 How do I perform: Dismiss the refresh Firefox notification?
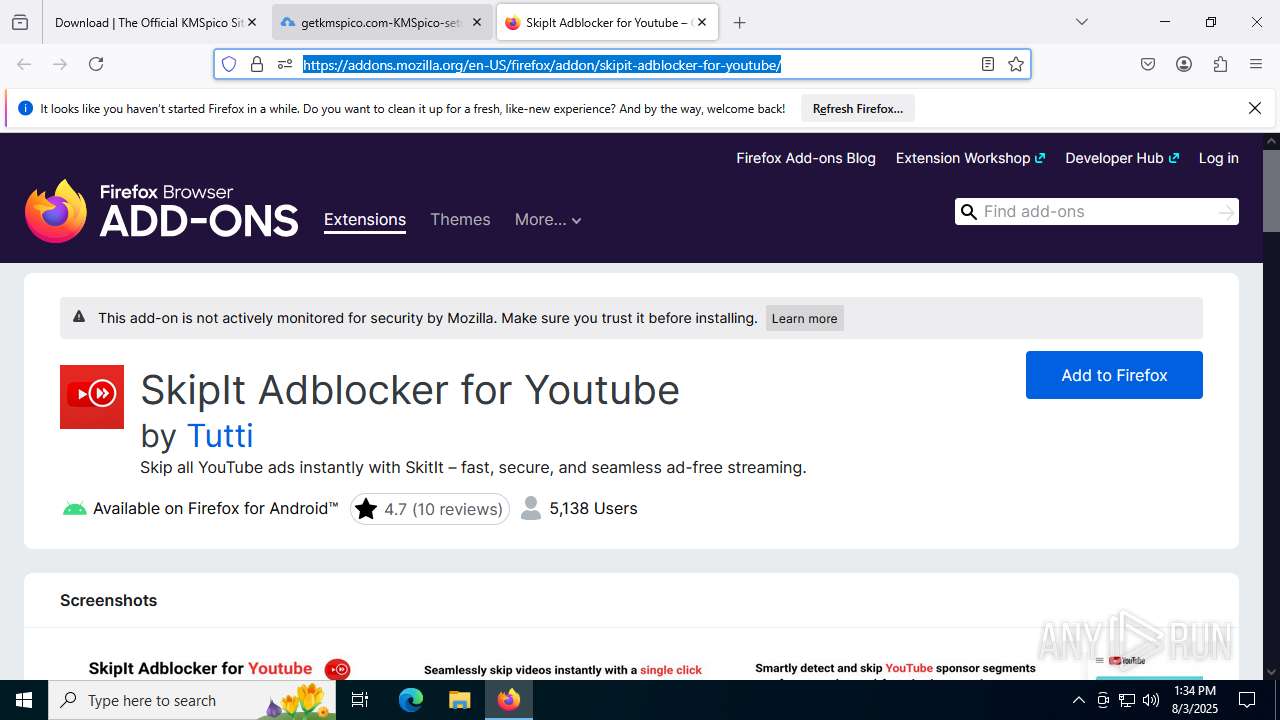point(1255,108)
